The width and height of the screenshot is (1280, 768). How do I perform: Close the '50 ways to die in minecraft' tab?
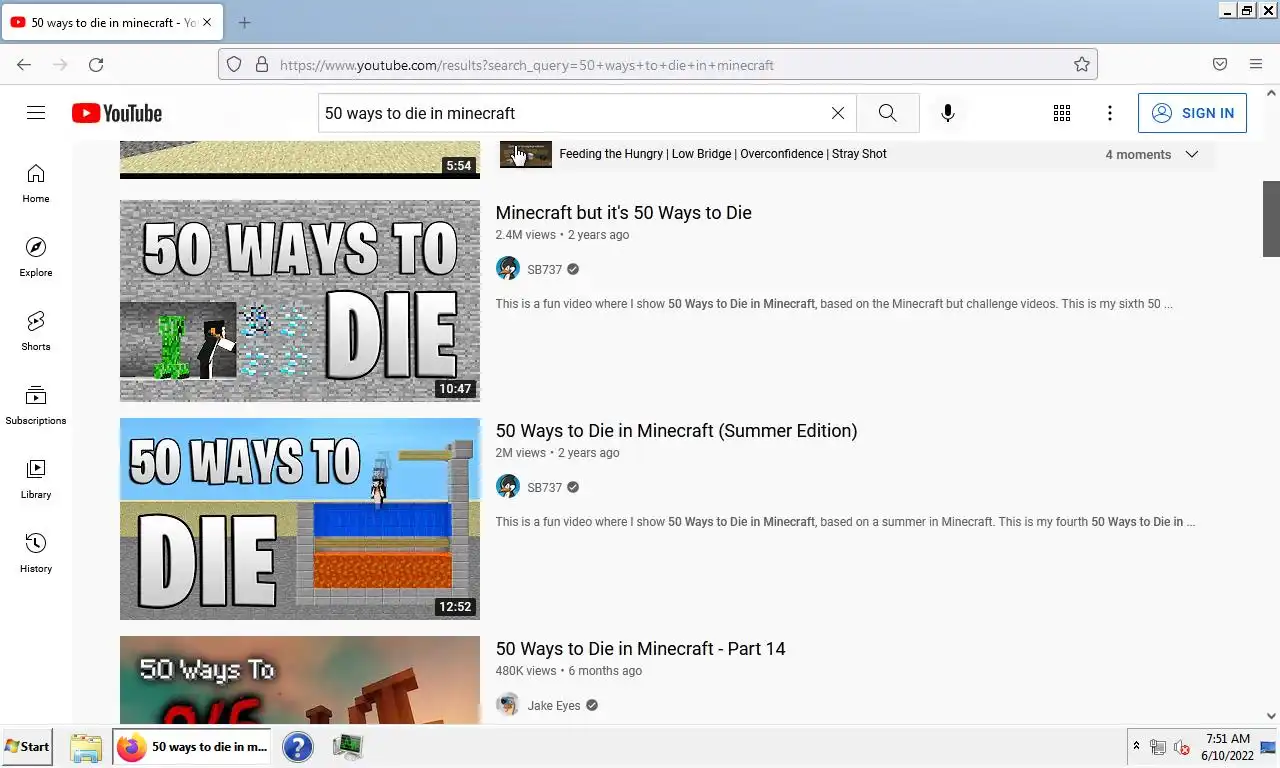(x=206, y=22)
